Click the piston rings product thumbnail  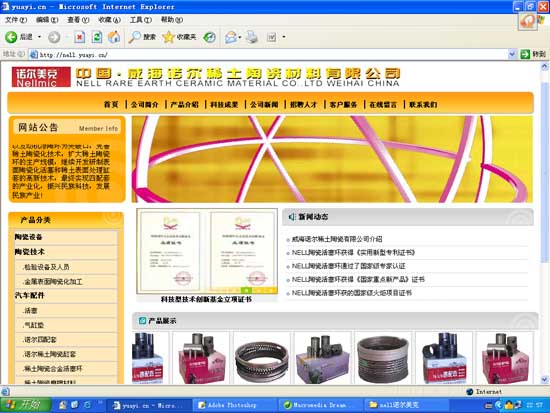point(262,361)
